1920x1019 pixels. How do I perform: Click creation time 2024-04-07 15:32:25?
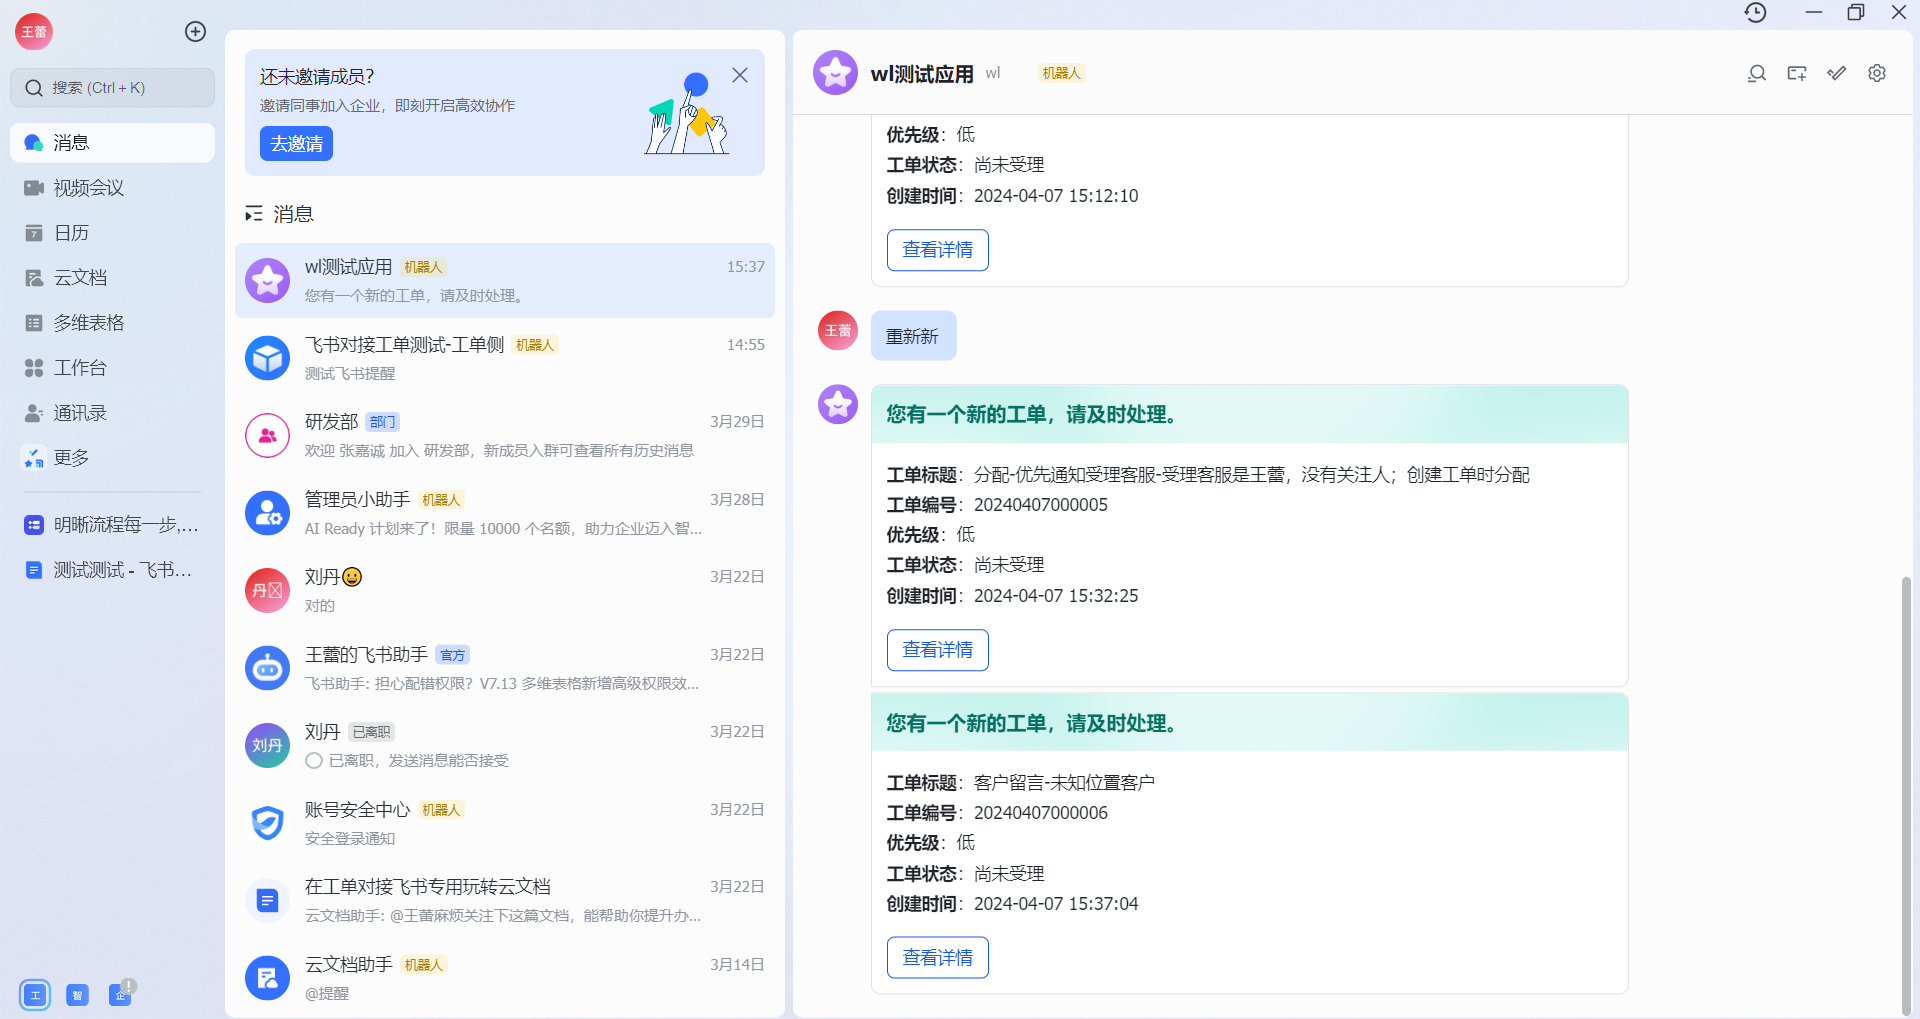point(1056,596)
